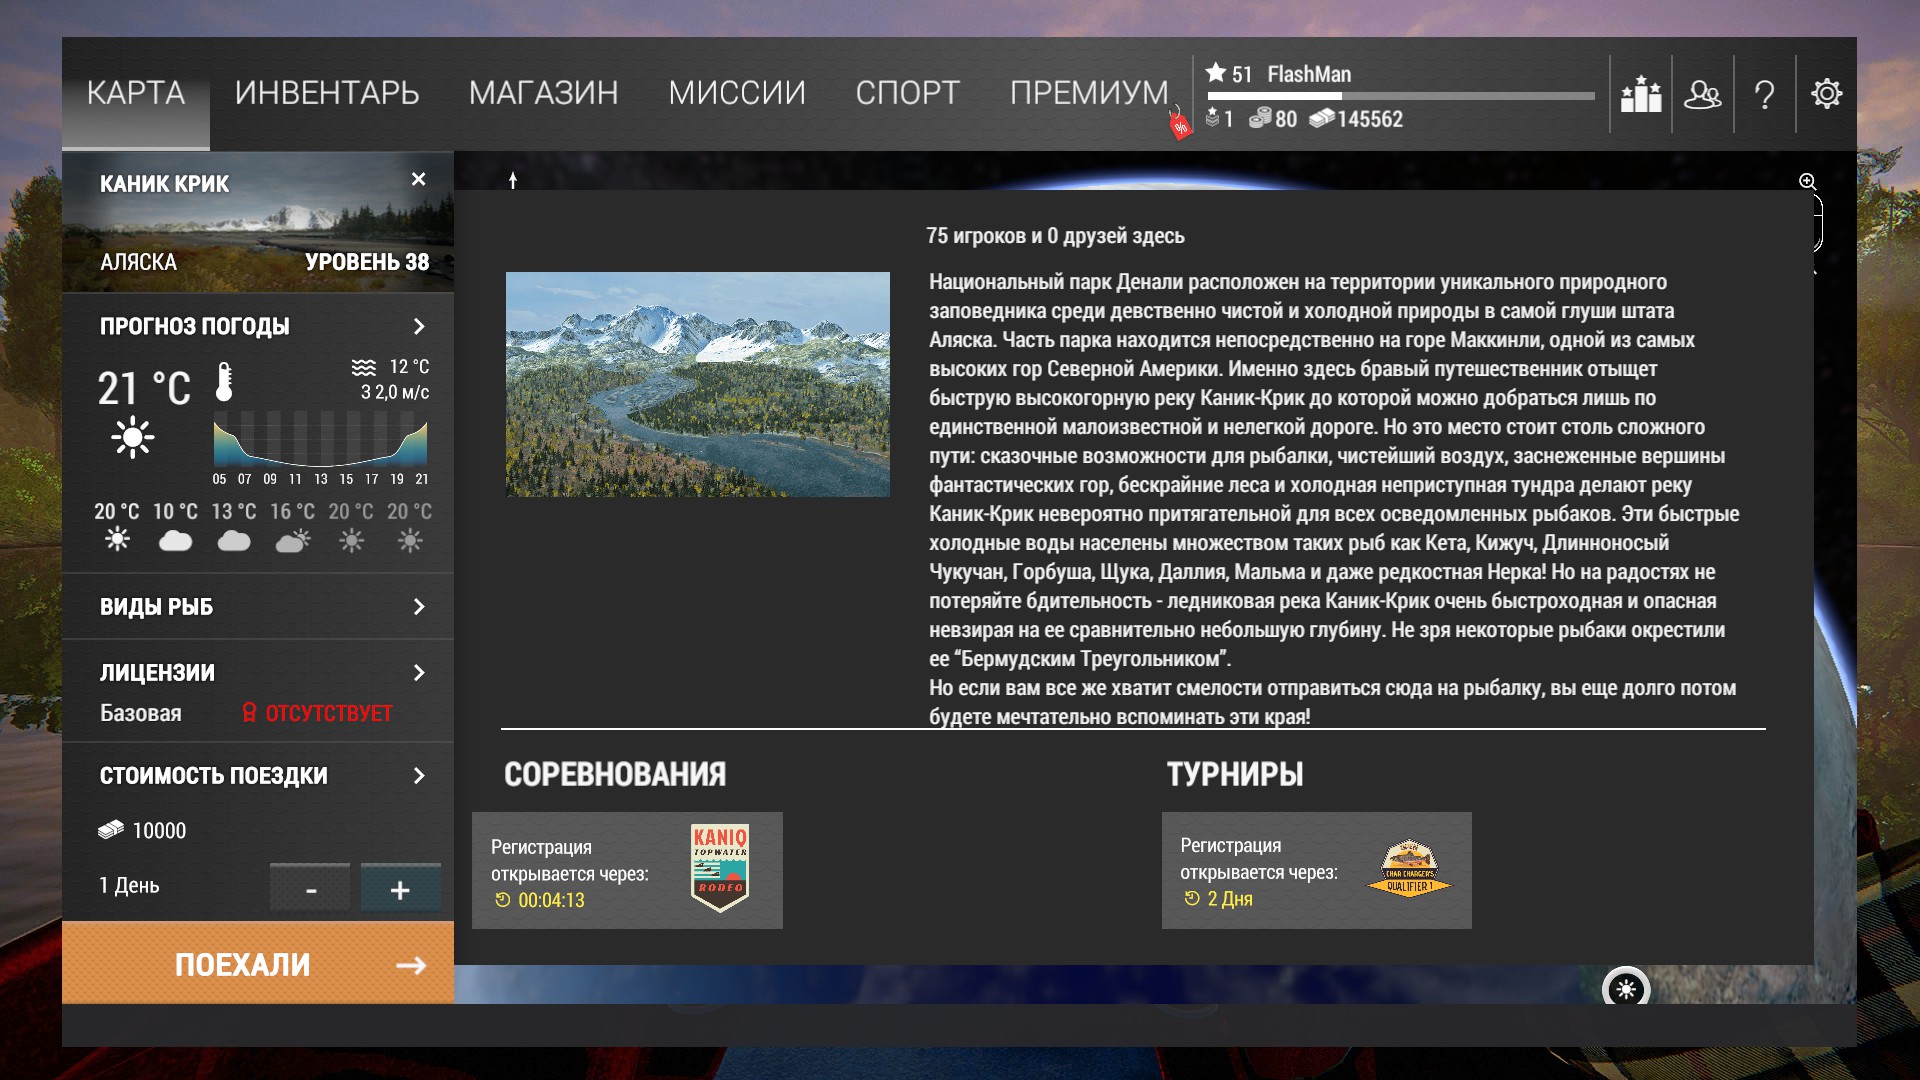Switch to the Инвентарь tab
The height and width of the screenshot is (1080, 1920).
[x=327, y=93]
